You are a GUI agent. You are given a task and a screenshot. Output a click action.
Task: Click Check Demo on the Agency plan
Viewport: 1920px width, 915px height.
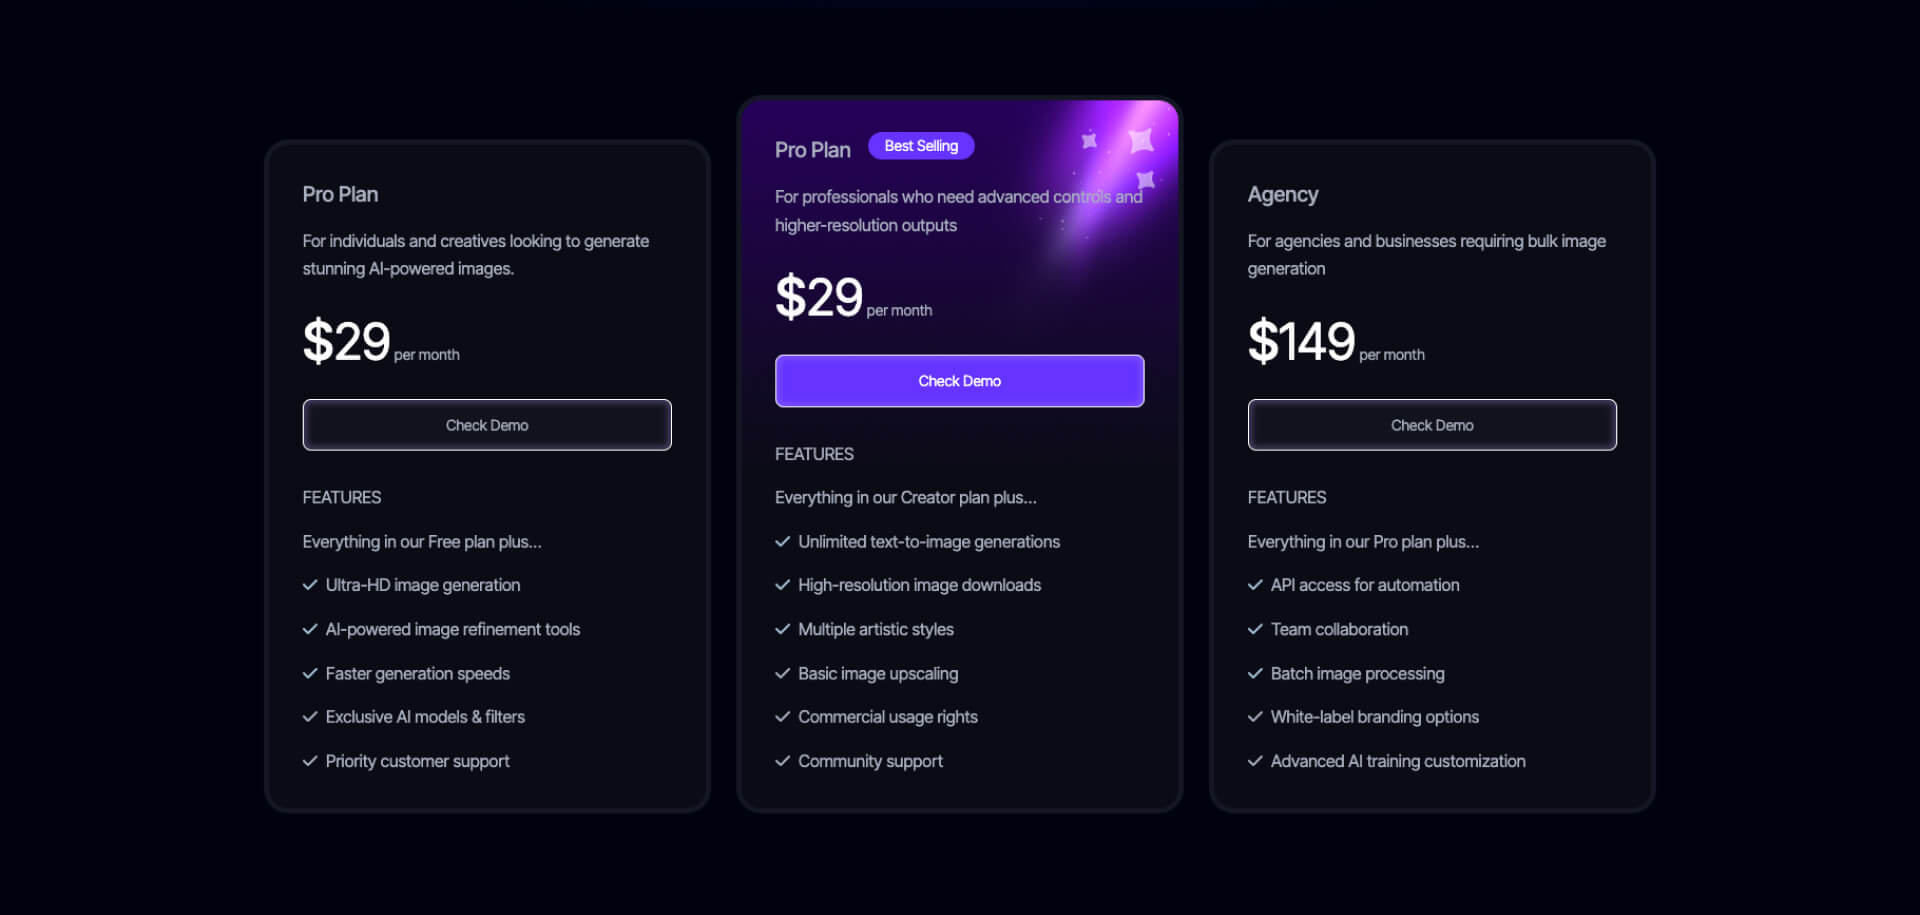(x=1432, y=425)
